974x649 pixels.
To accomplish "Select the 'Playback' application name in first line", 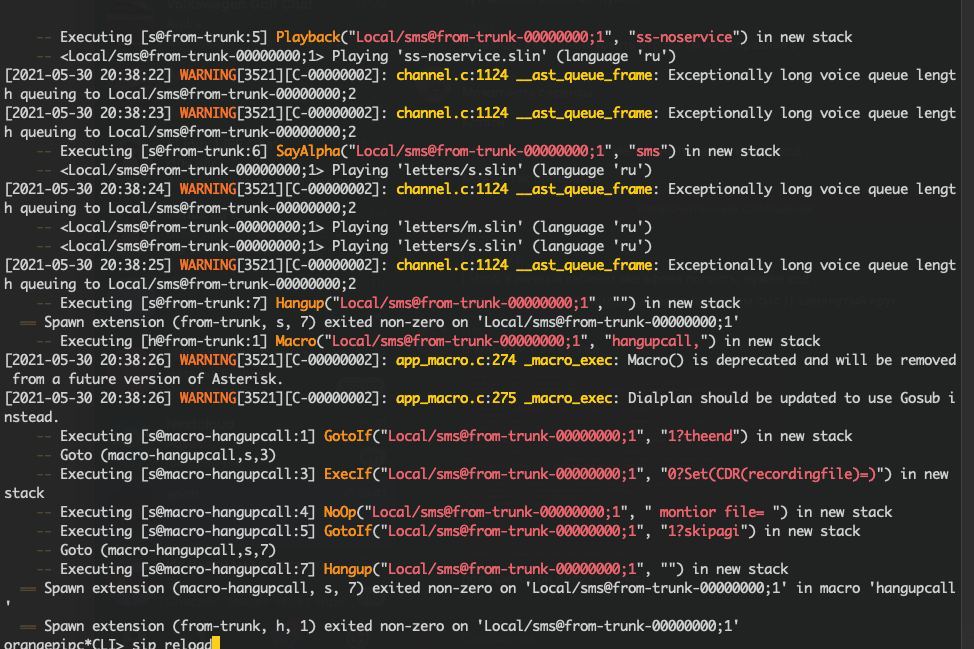I will 308,37.
